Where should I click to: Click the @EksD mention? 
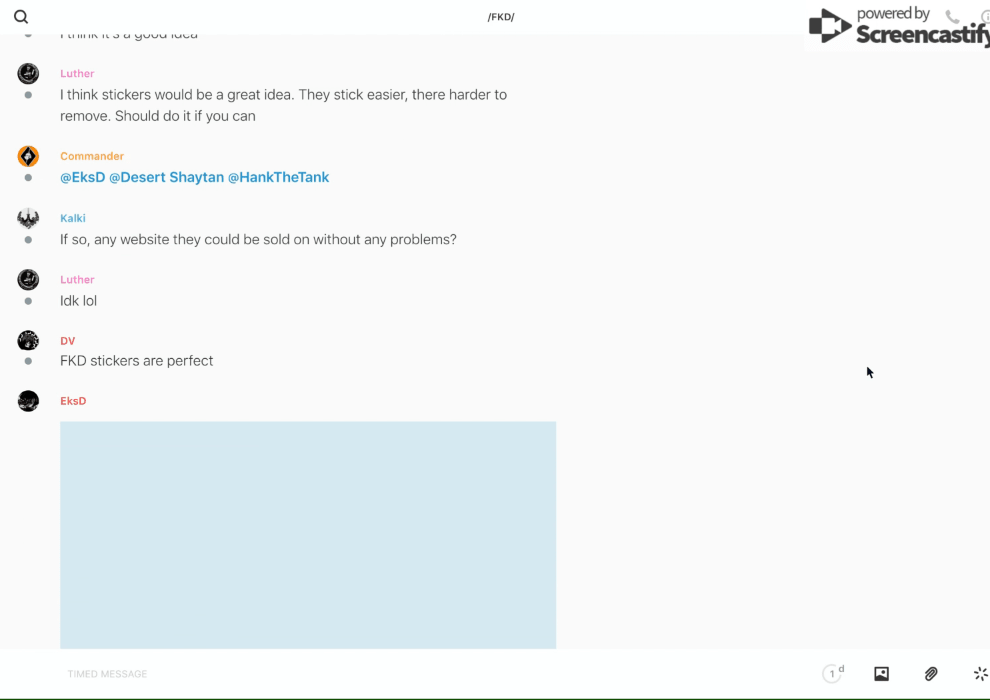[x=82, y=177]
